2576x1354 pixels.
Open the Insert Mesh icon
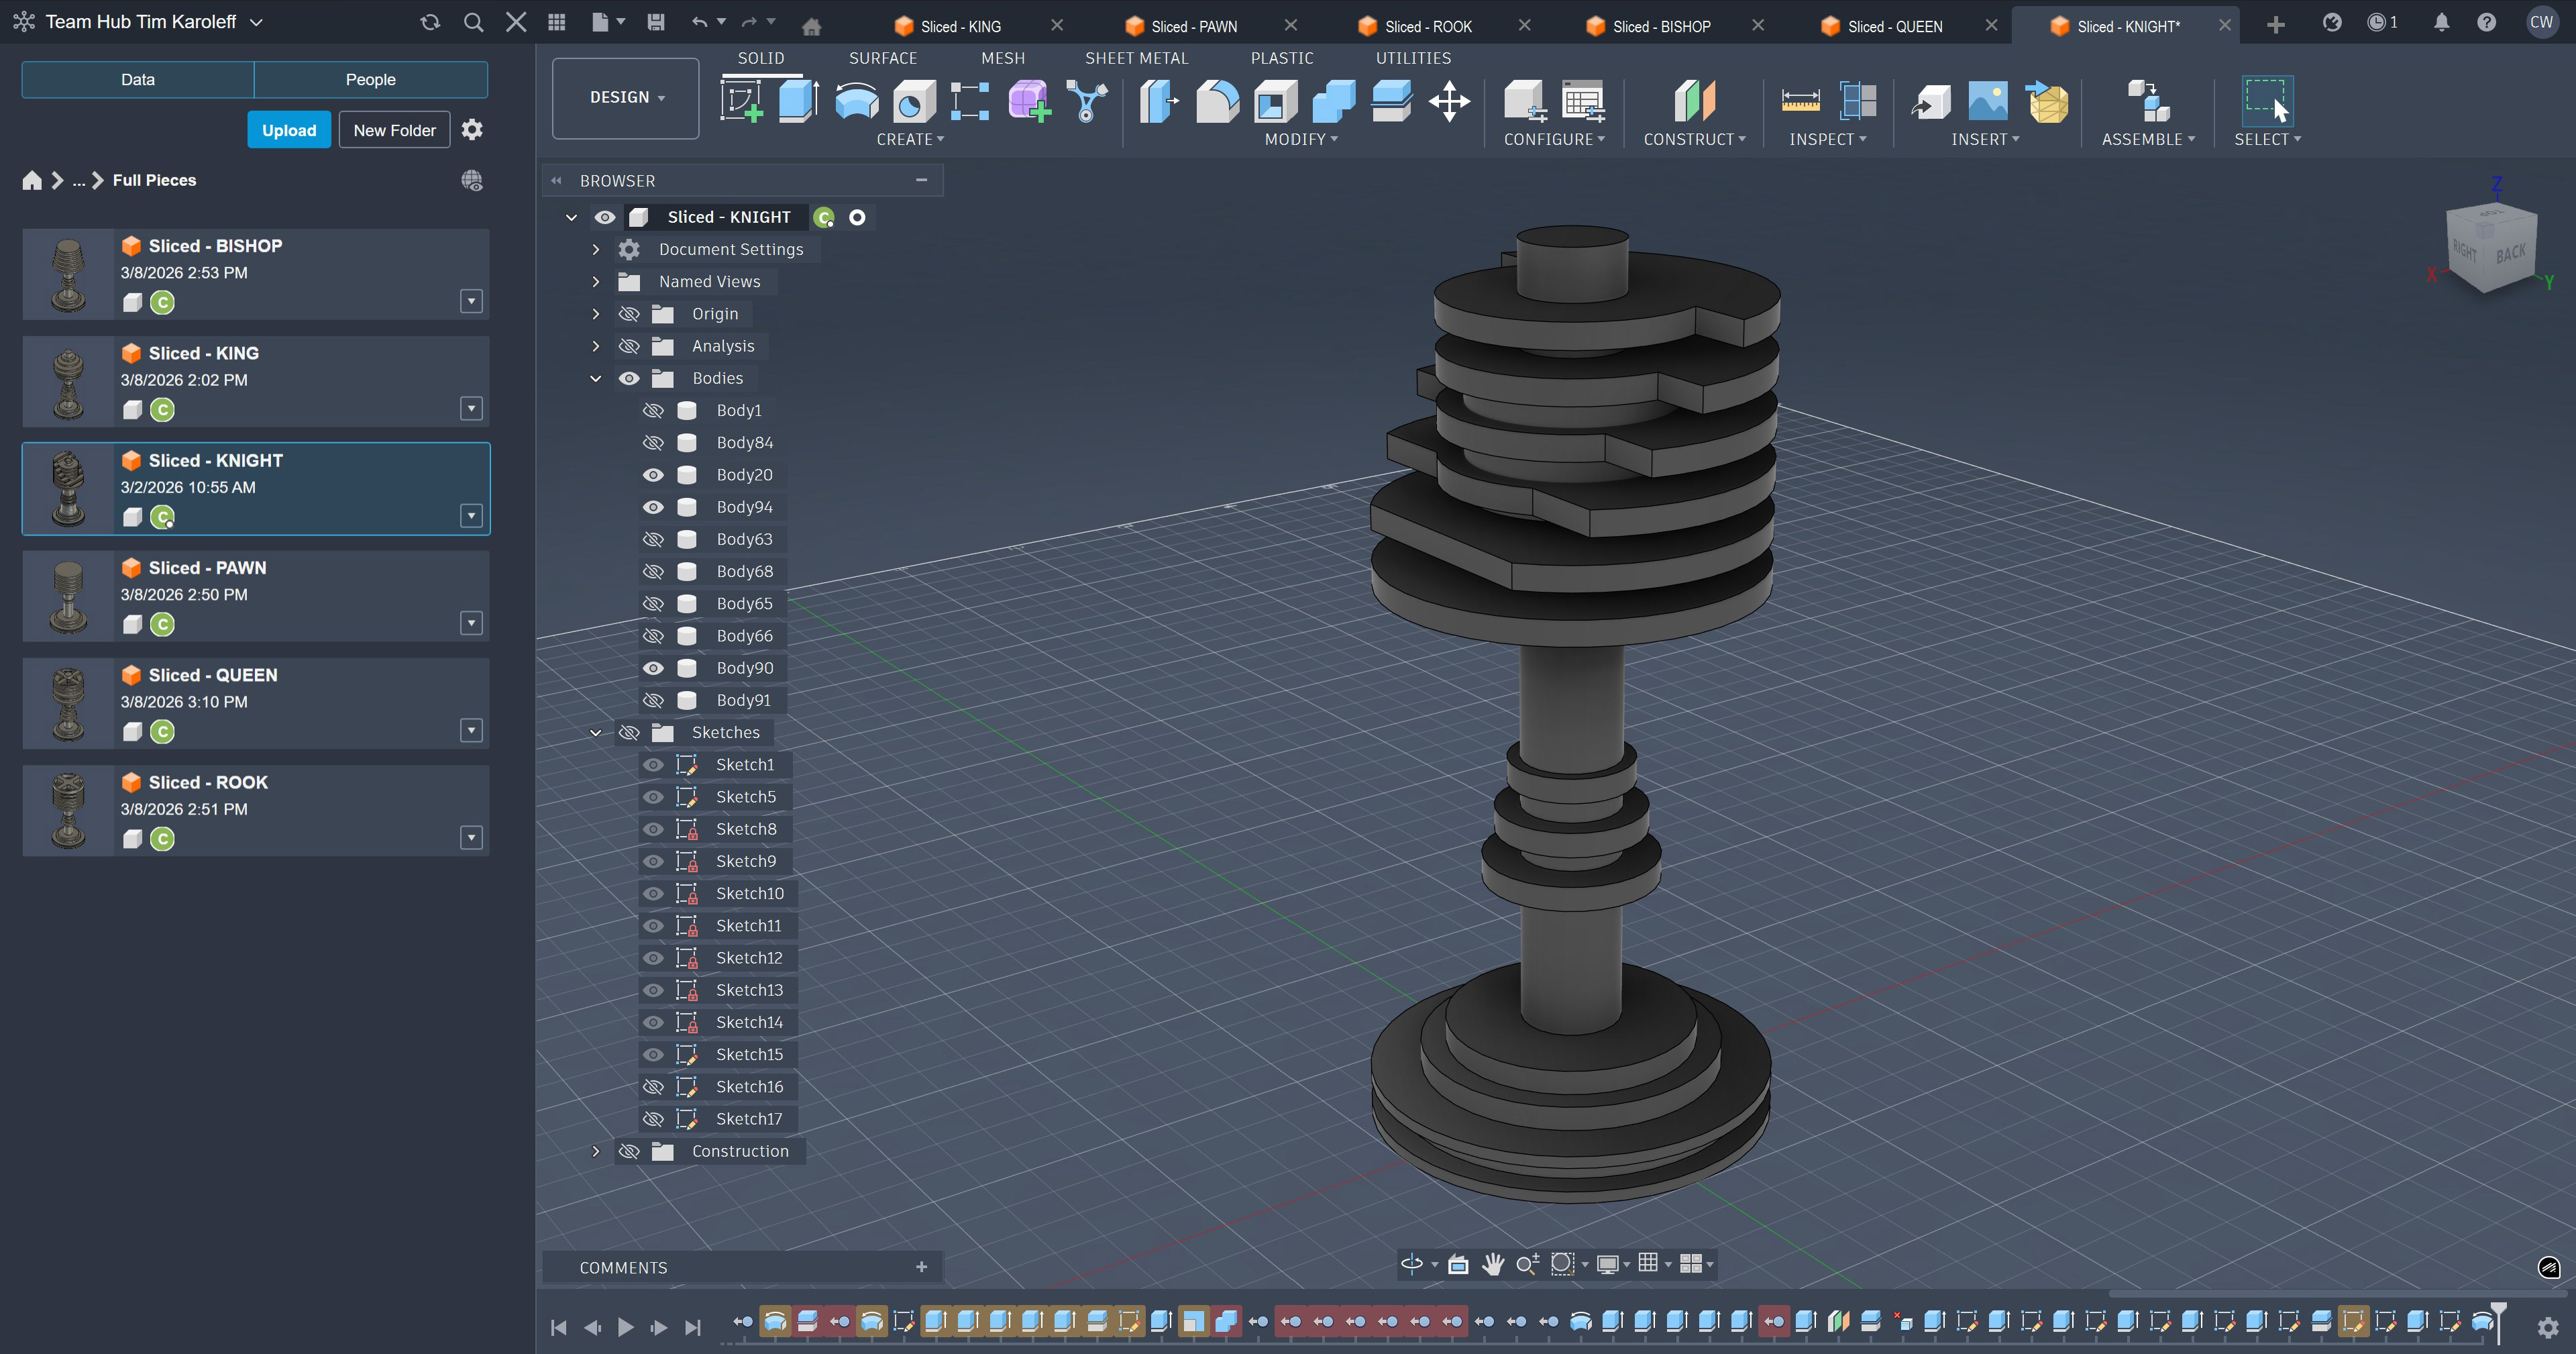pos(2048,101)
